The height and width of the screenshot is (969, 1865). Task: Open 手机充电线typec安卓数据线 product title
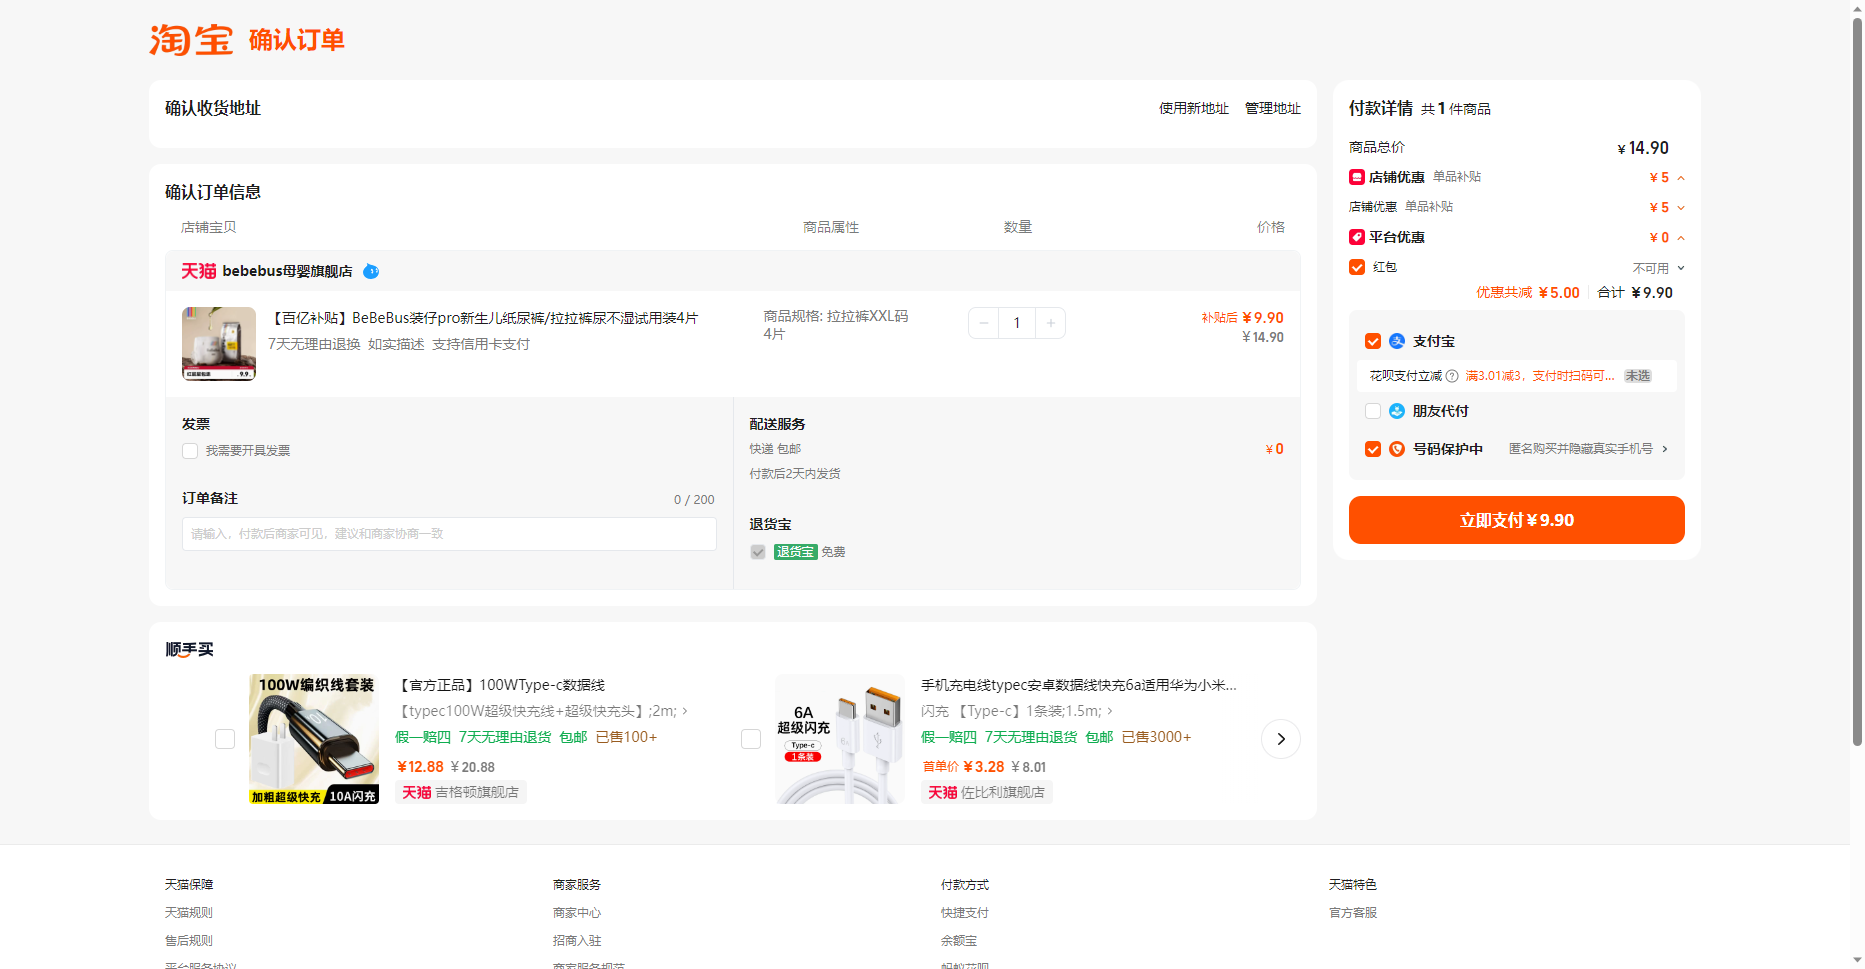pyautogui.click(x=1079, y=685)
